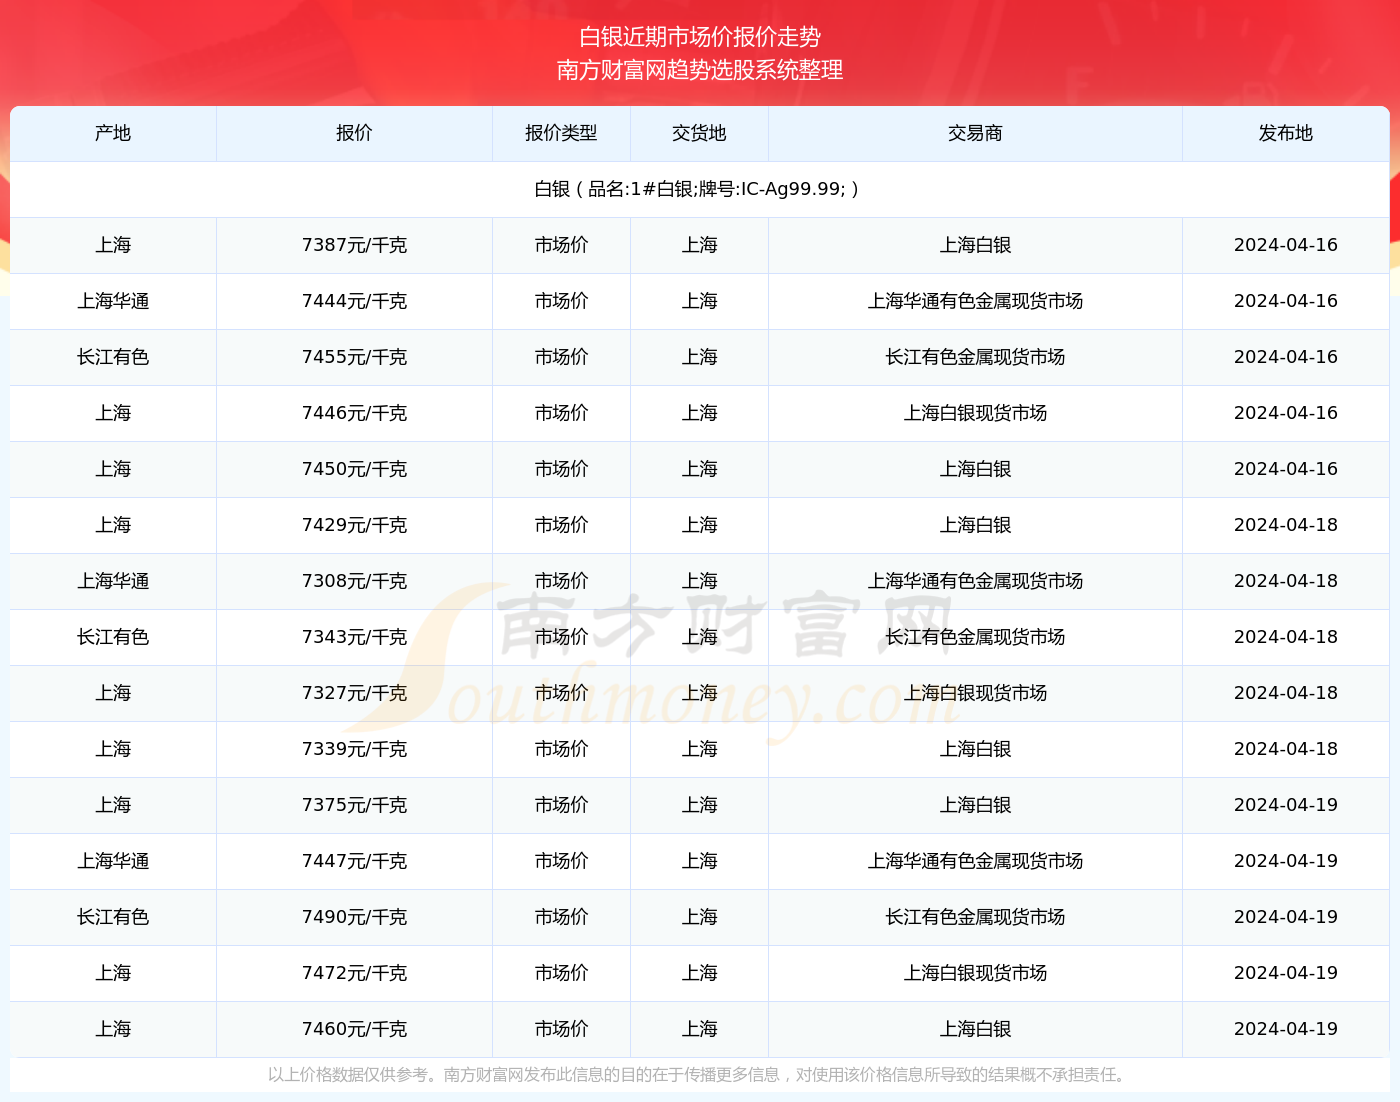
Task: Click the title 白银近期市场价报价走势
Action: pyautogui.click(x=700, y=37)
